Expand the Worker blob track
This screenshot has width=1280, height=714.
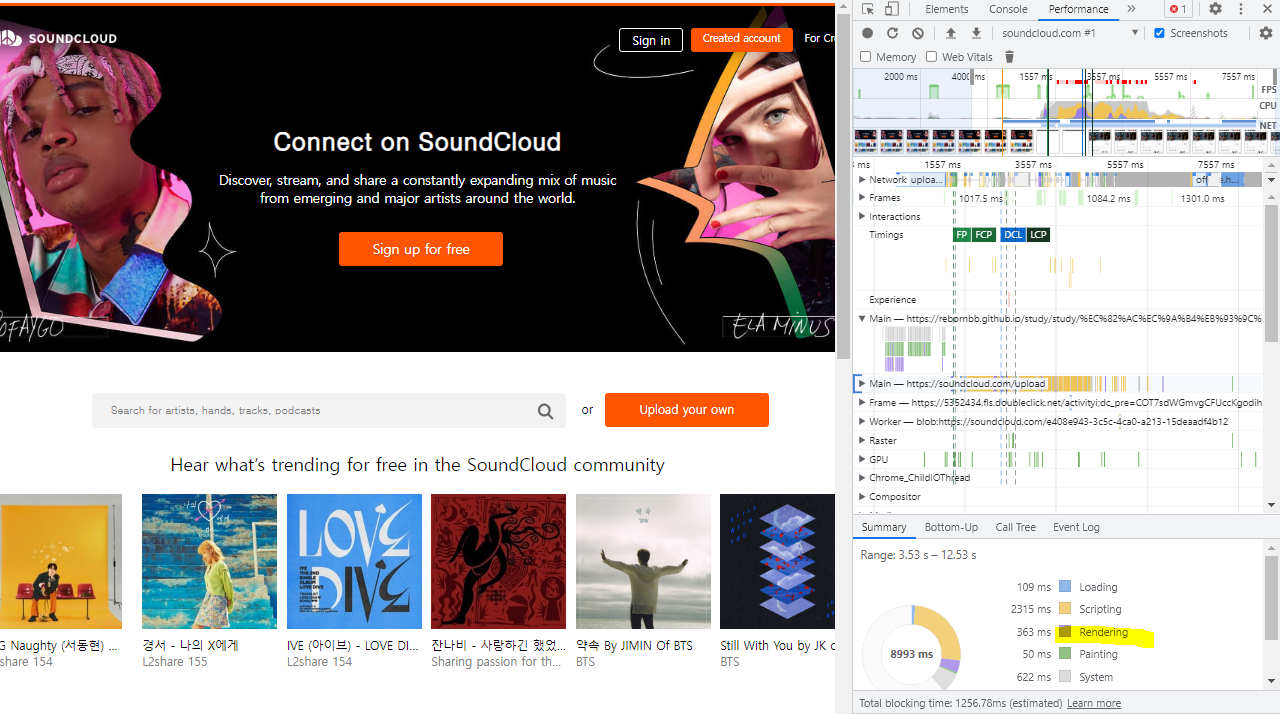point(862,422)
